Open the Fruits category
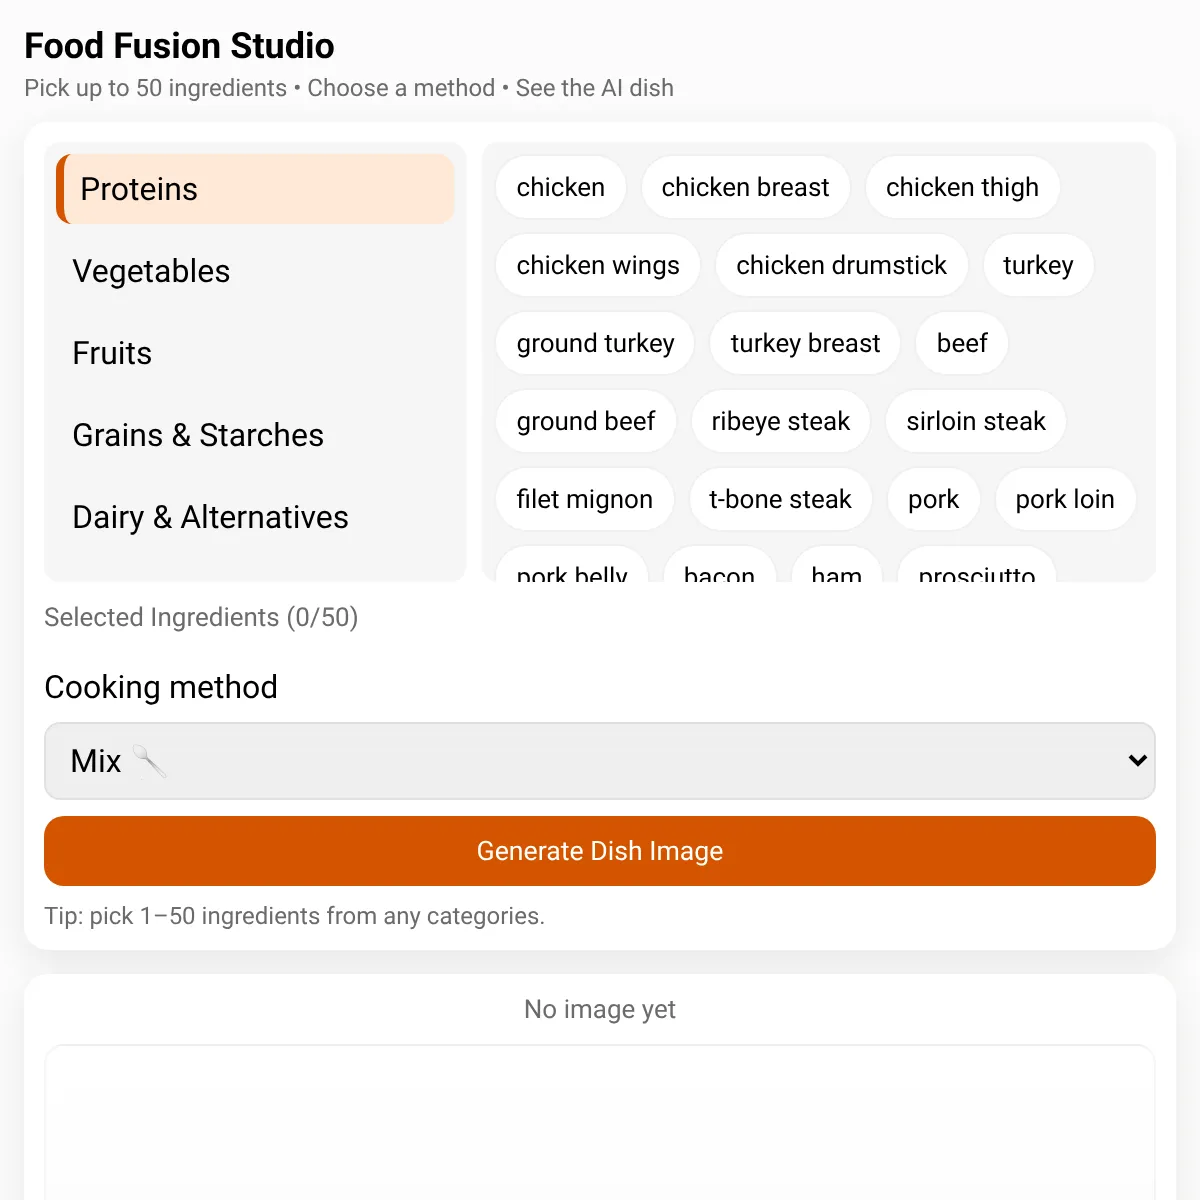The image size is (1200, 1200). pyautogui.click(x=256, y=353)
